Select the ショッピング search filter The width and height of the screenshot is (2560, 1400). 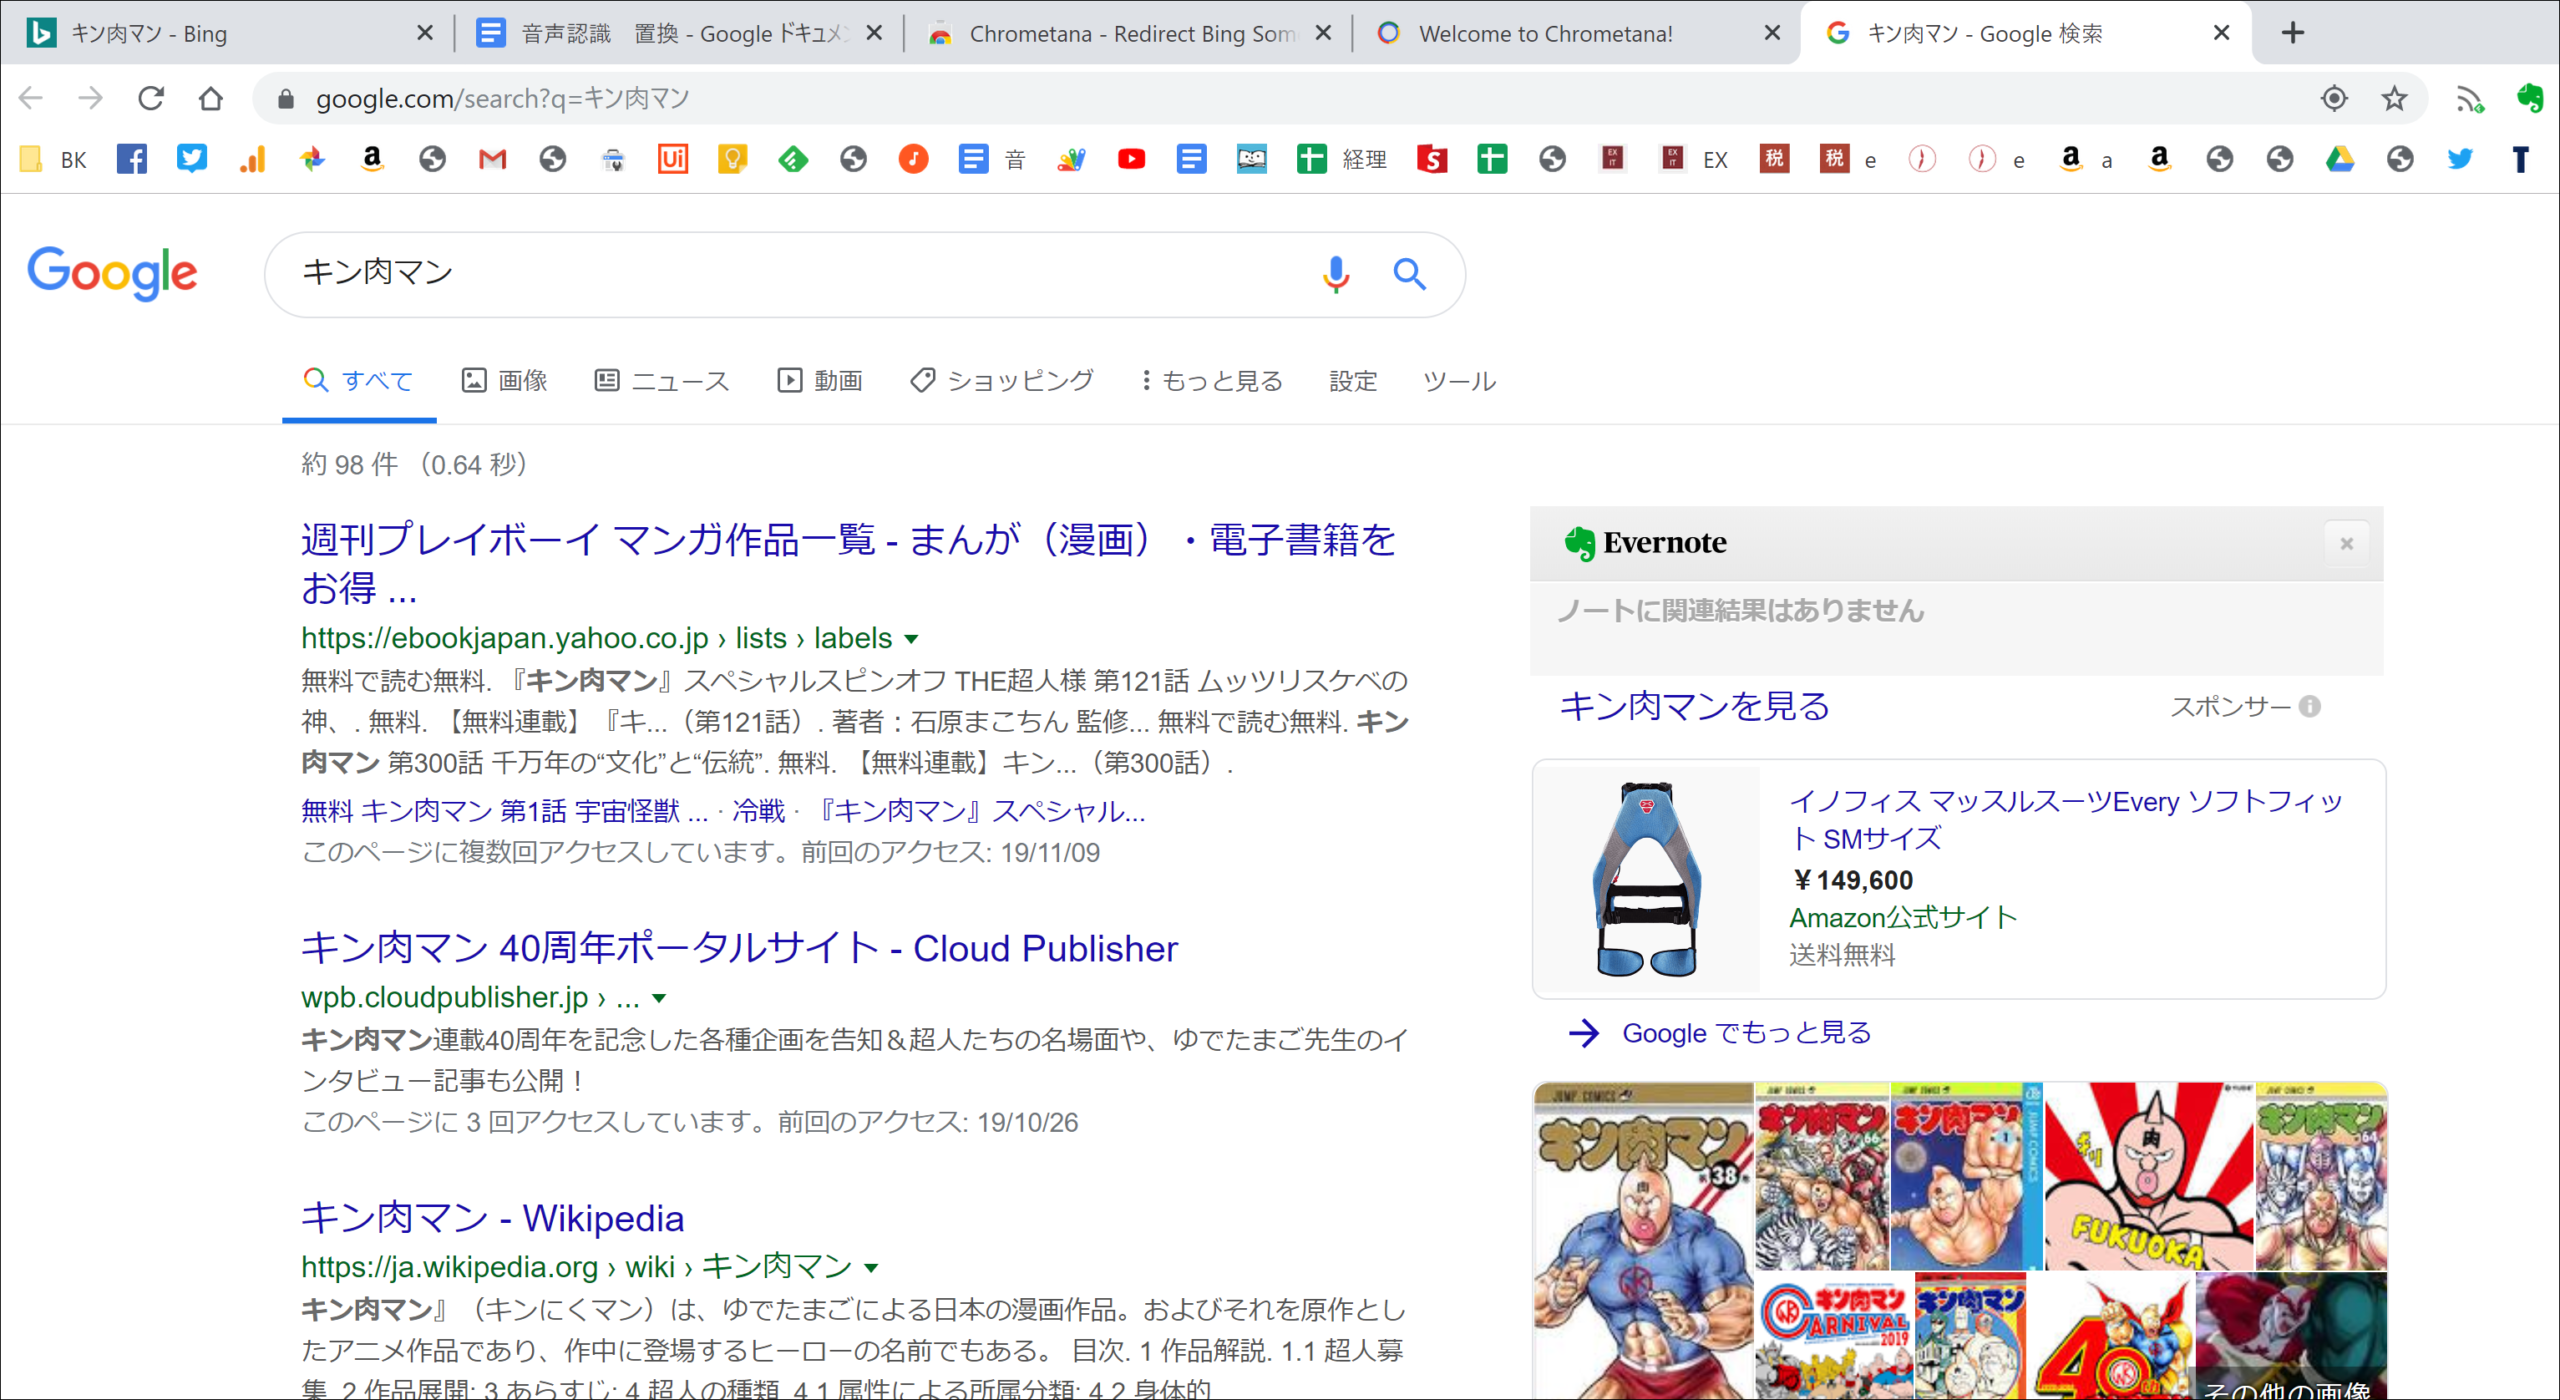click(x=1002, y=380)
